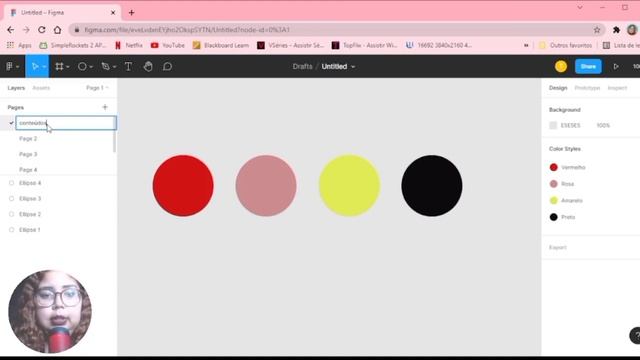Viewport: 640px width, 360px height.
Task: Open the Figma main menu icon
Action: click(x=9, y=67)
